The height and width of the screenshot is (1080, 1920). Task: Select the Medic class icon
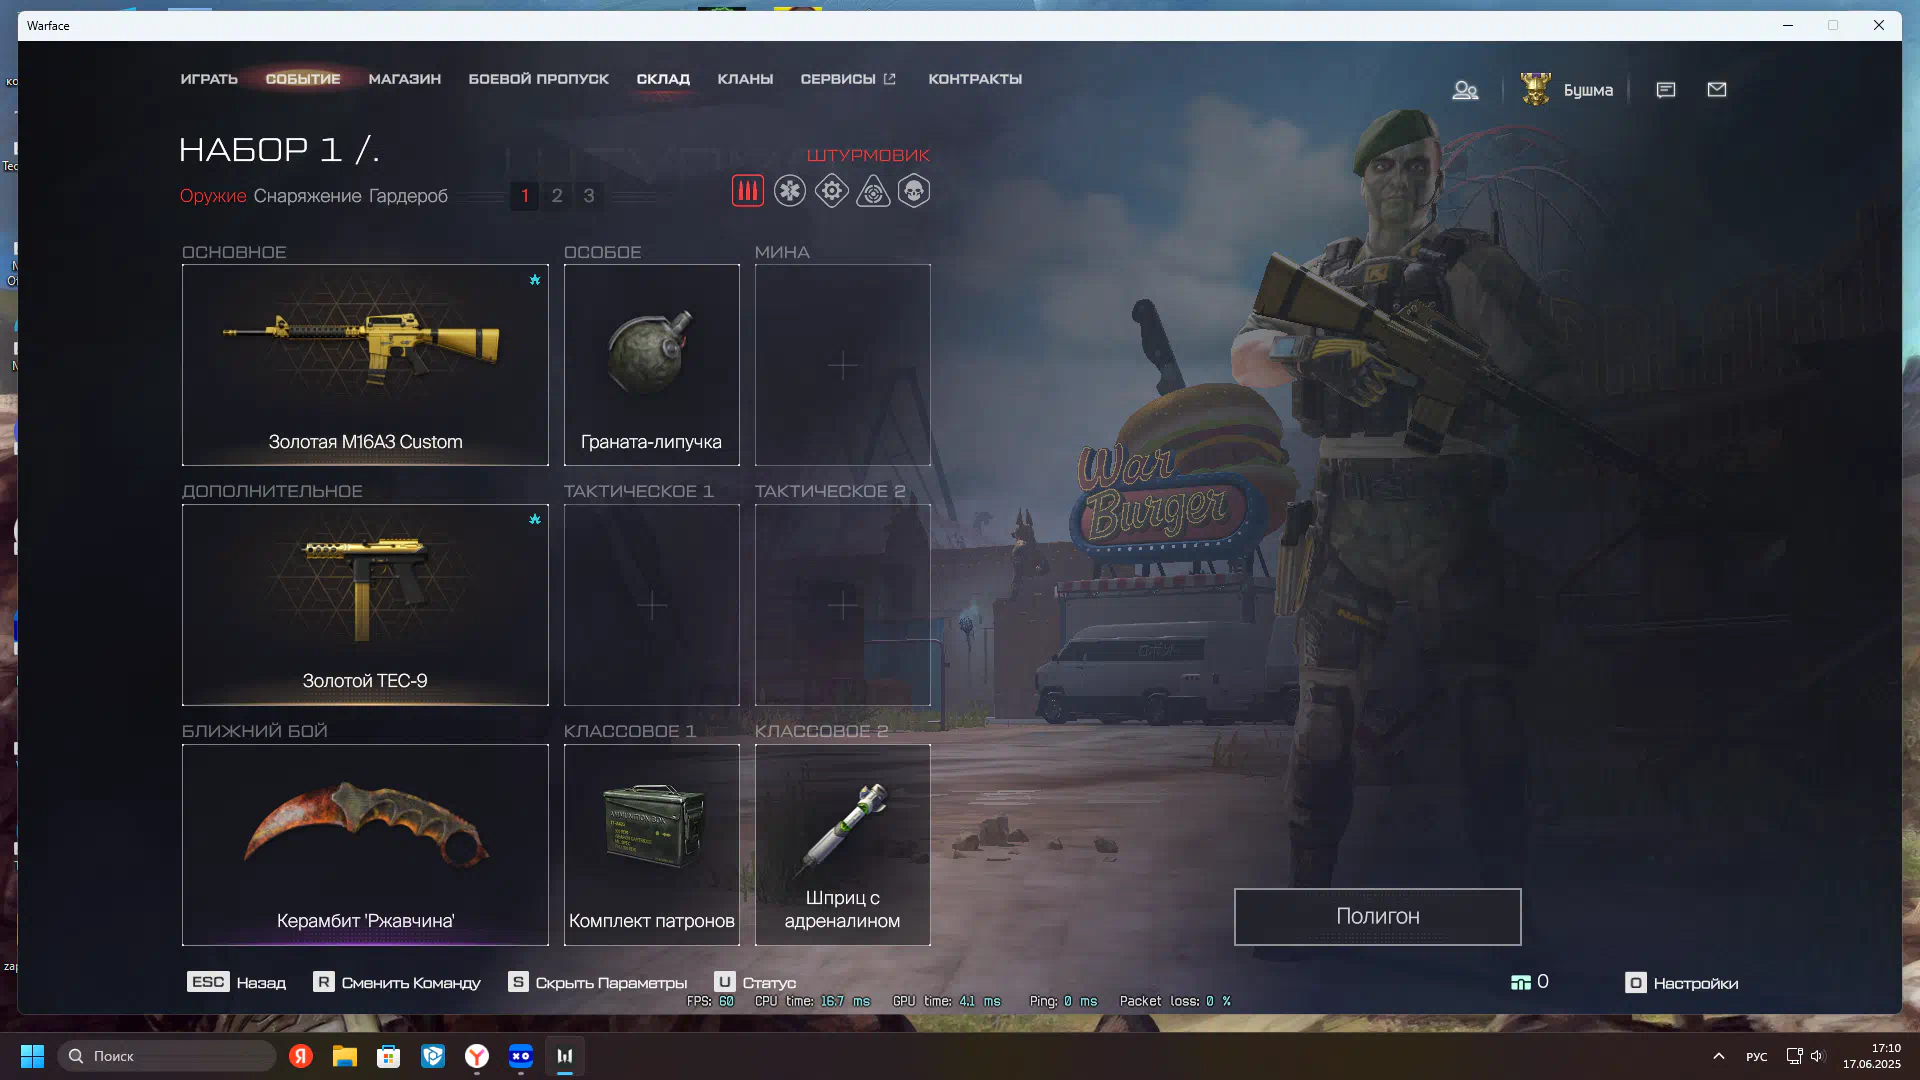click(789, 190)
